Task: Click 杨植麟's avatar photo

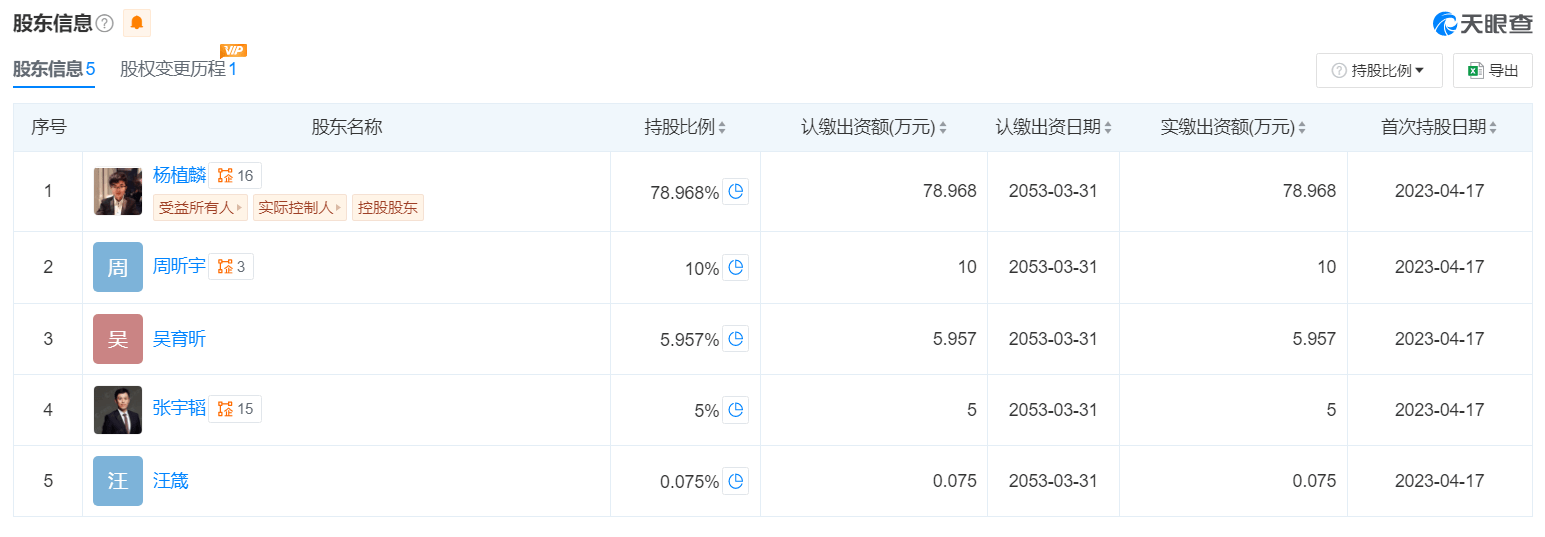Action: tap(118, 191)
